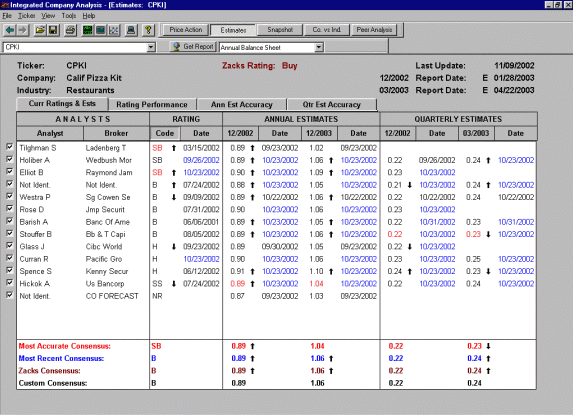Toggle the Rose D analyst checkbox

pos(10,209)
